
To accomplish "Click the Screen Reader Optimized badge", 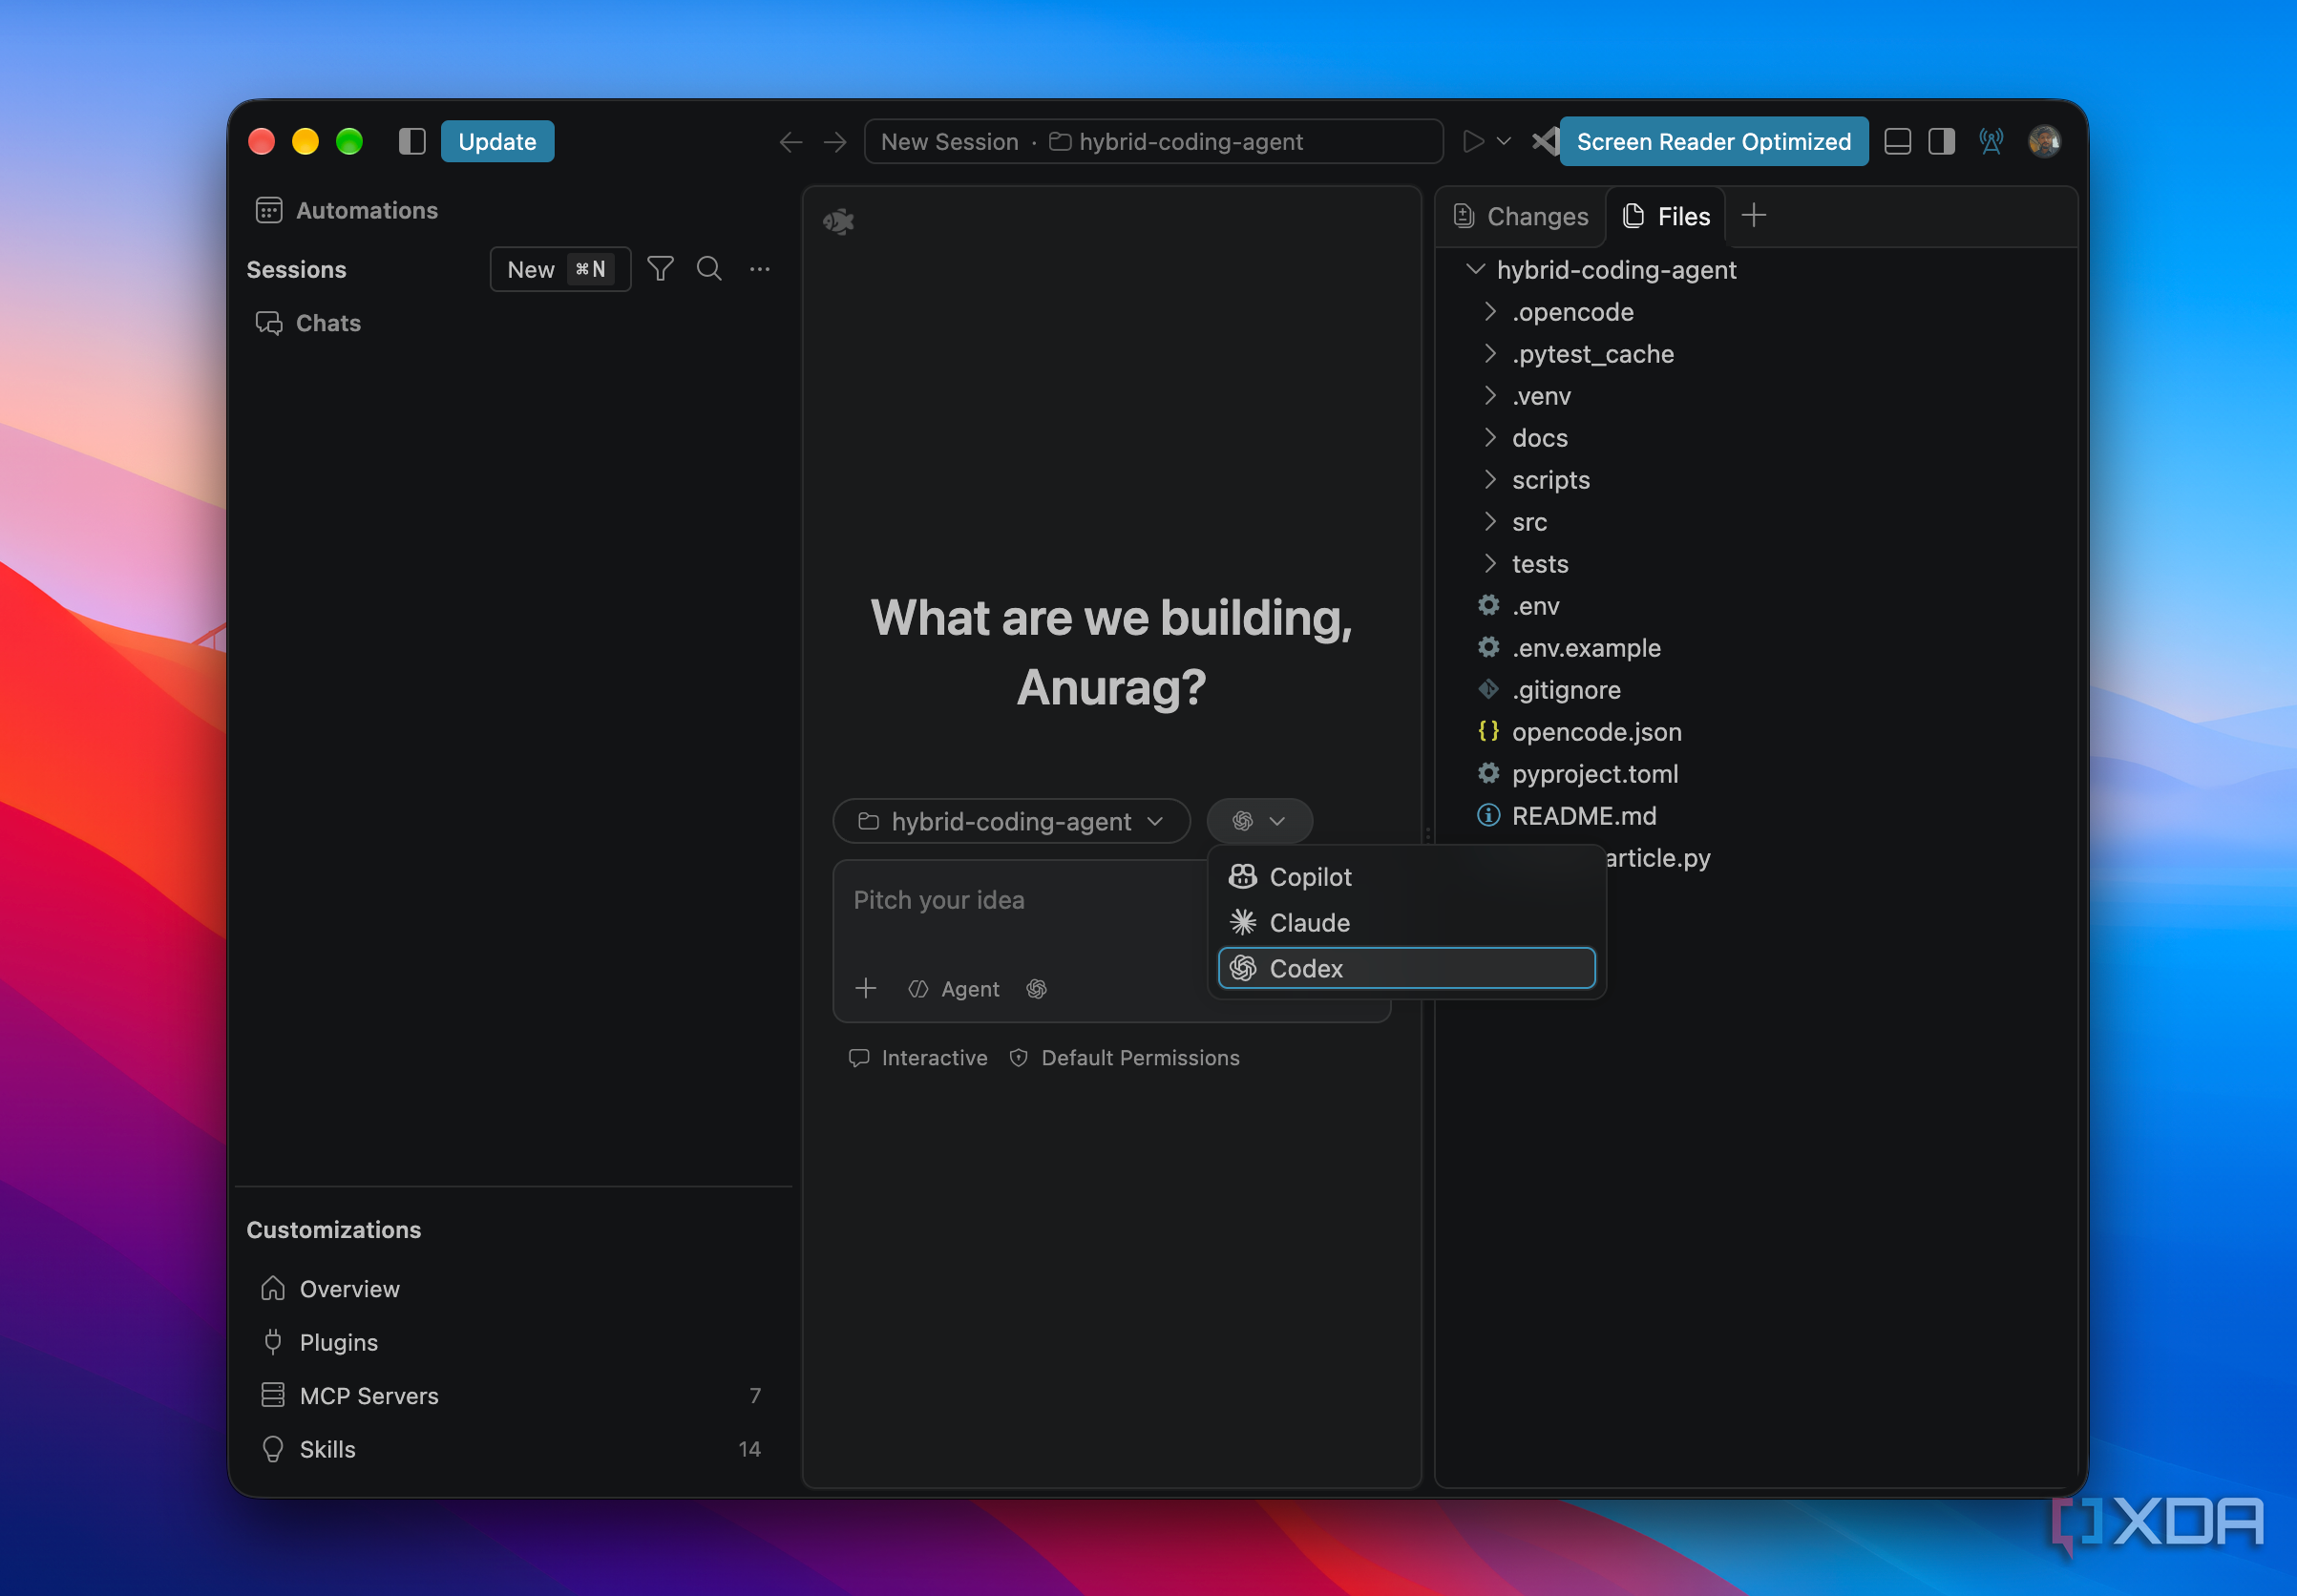I will pos(1713,141).
